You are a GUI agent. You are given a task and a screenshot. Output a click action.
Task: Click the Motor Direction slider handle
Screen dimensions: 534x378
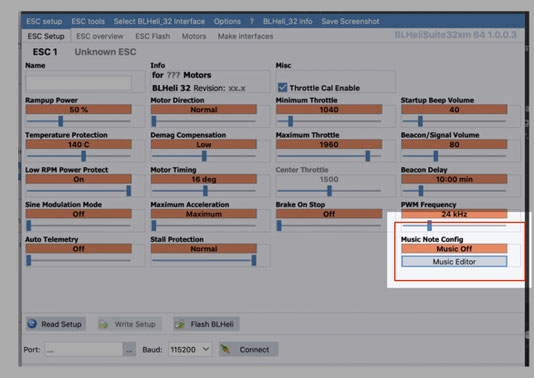(x=154, y=121)
